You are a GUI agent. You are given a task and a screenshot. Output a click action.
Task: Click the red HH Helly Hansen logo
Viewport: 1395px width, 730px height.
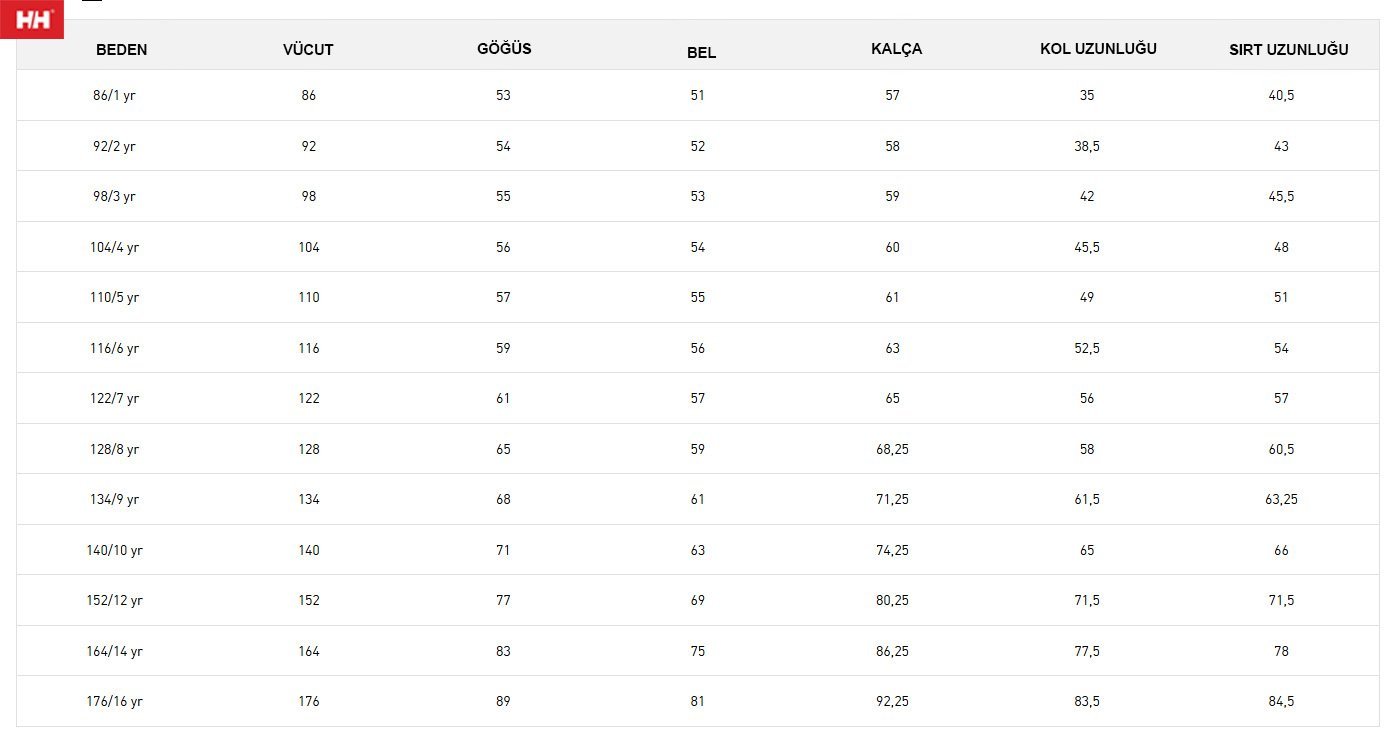[32, 19]
